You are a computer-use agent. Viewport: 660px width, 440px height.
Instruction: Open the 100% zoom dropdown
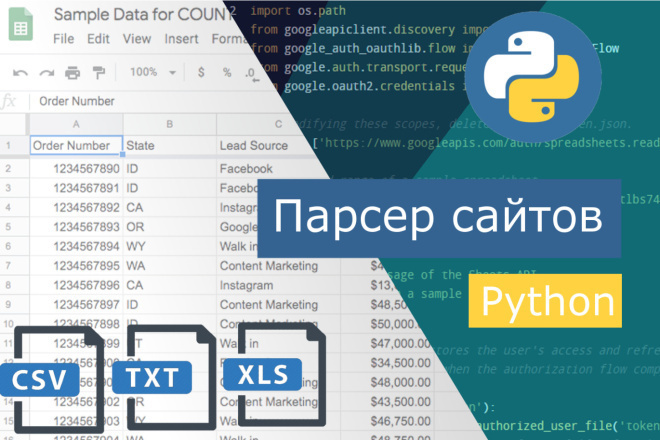pos(152,72)
